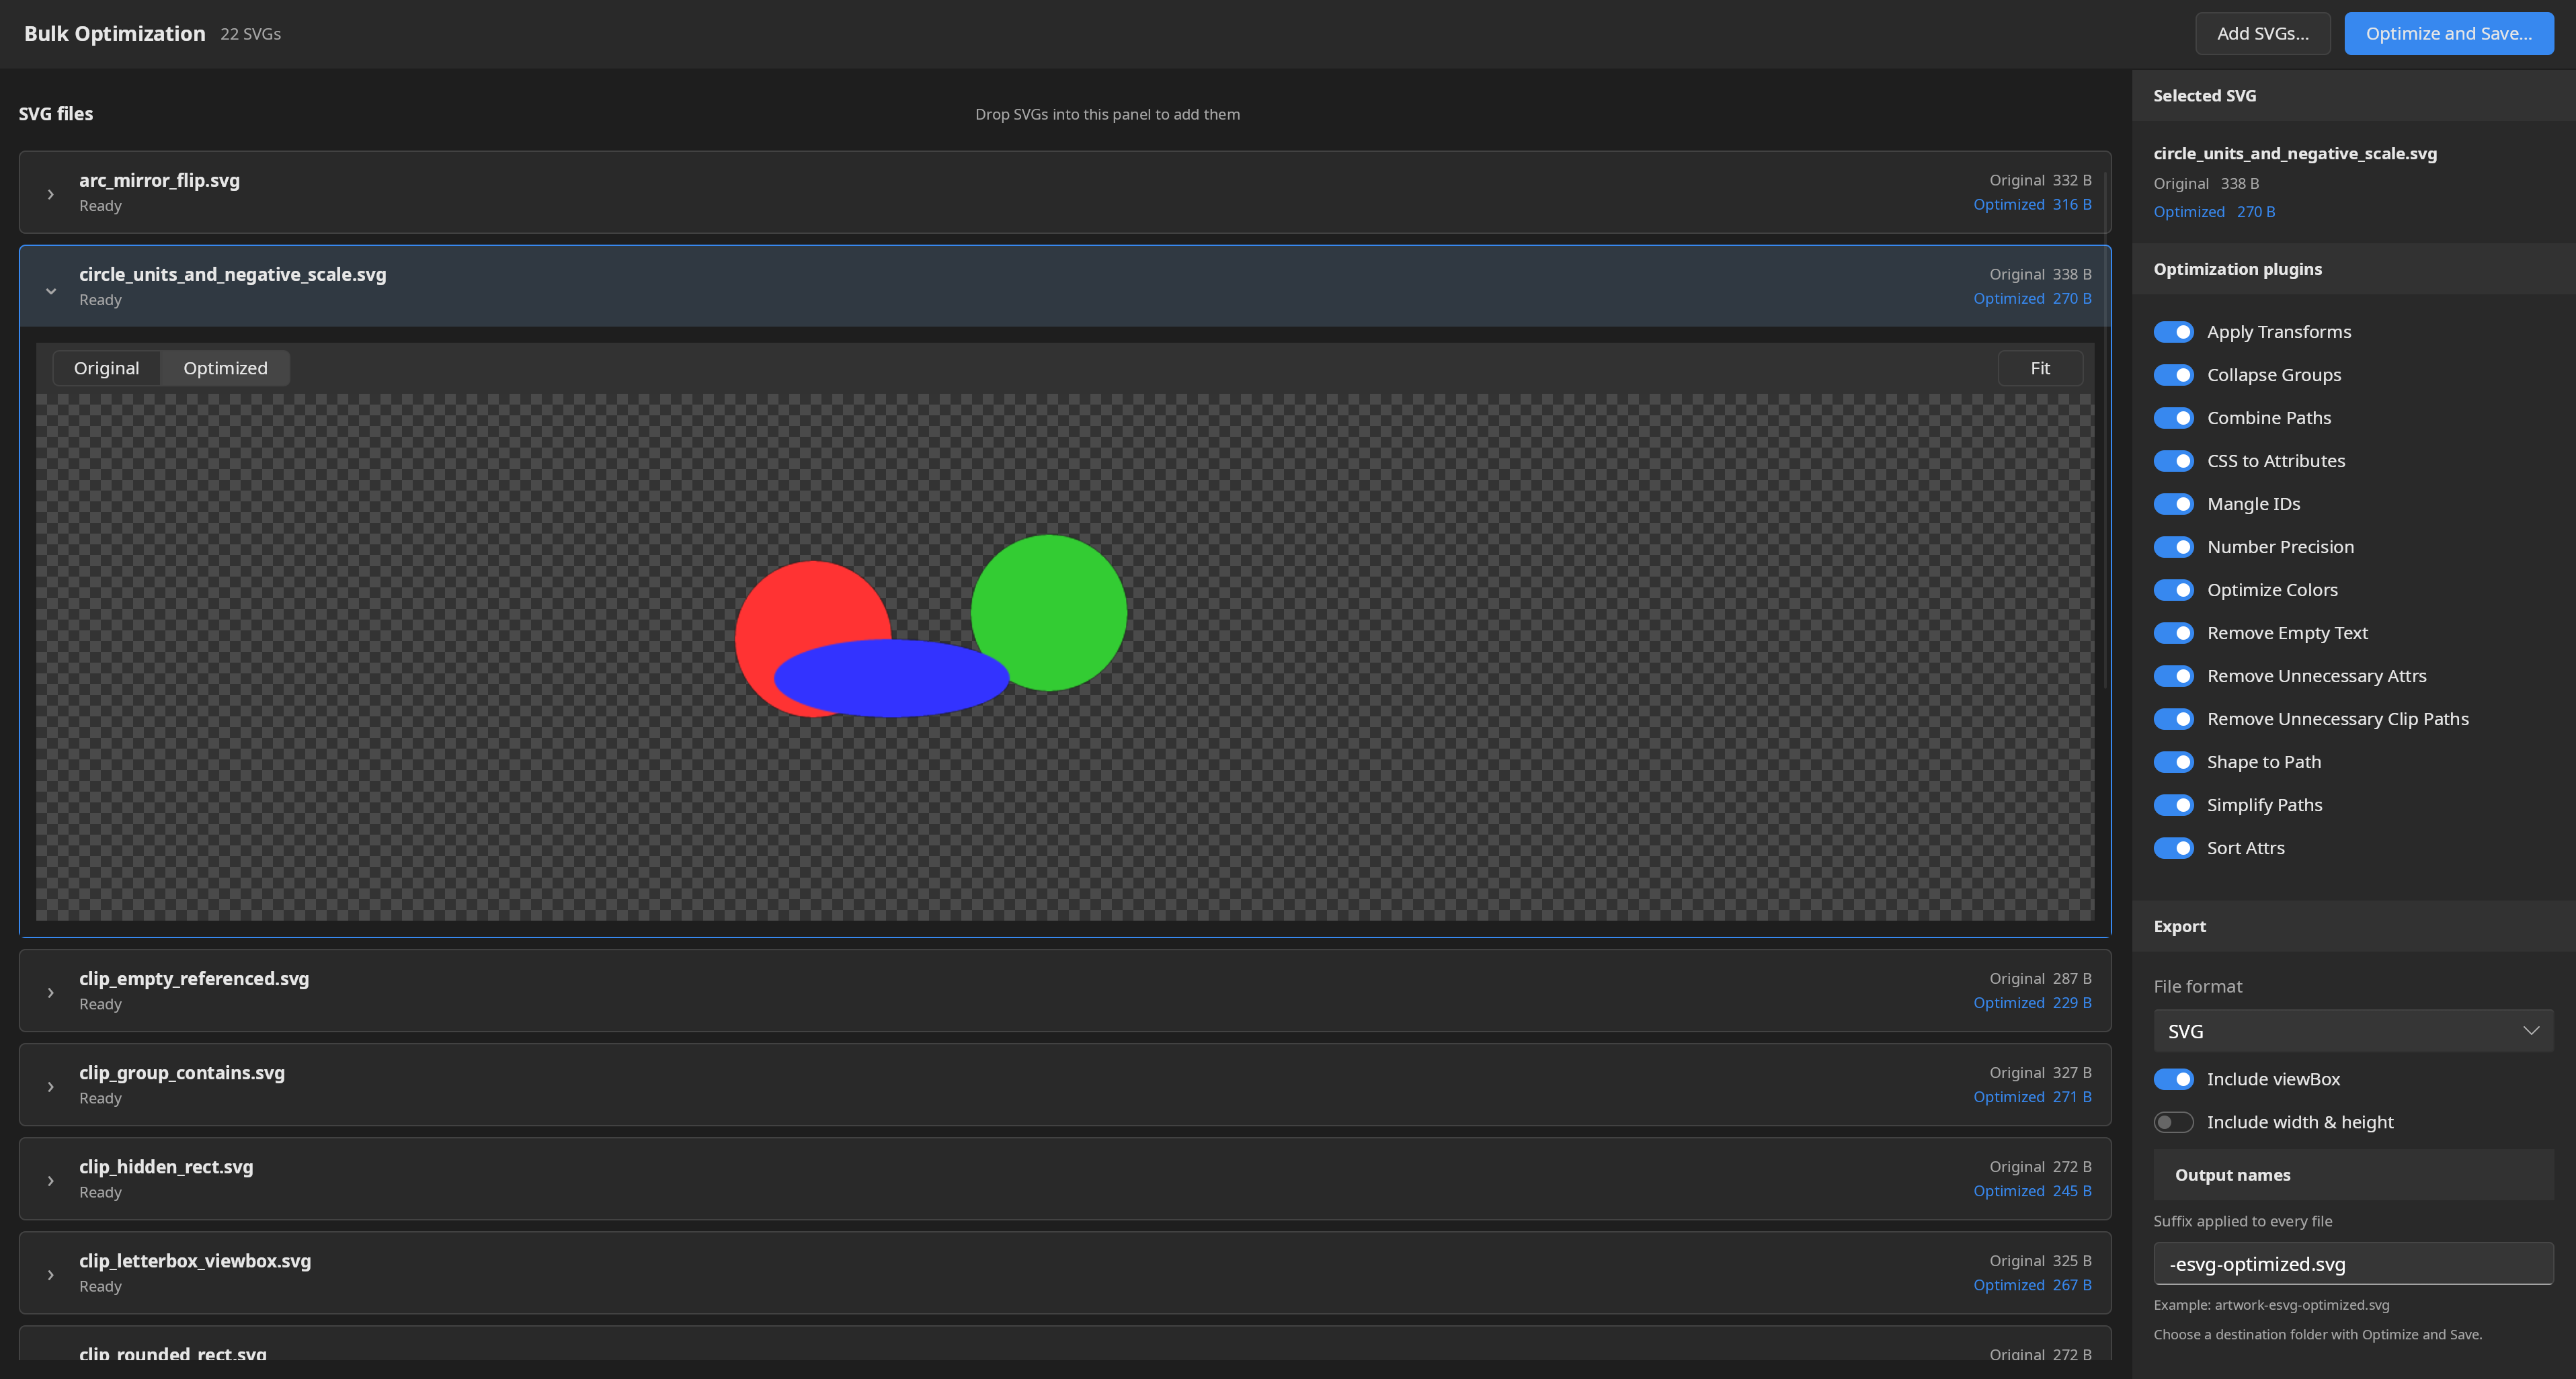Toggle the Apply Transforms plugin
This screenshot has height=1379, width=2576.
point(2173,332)
